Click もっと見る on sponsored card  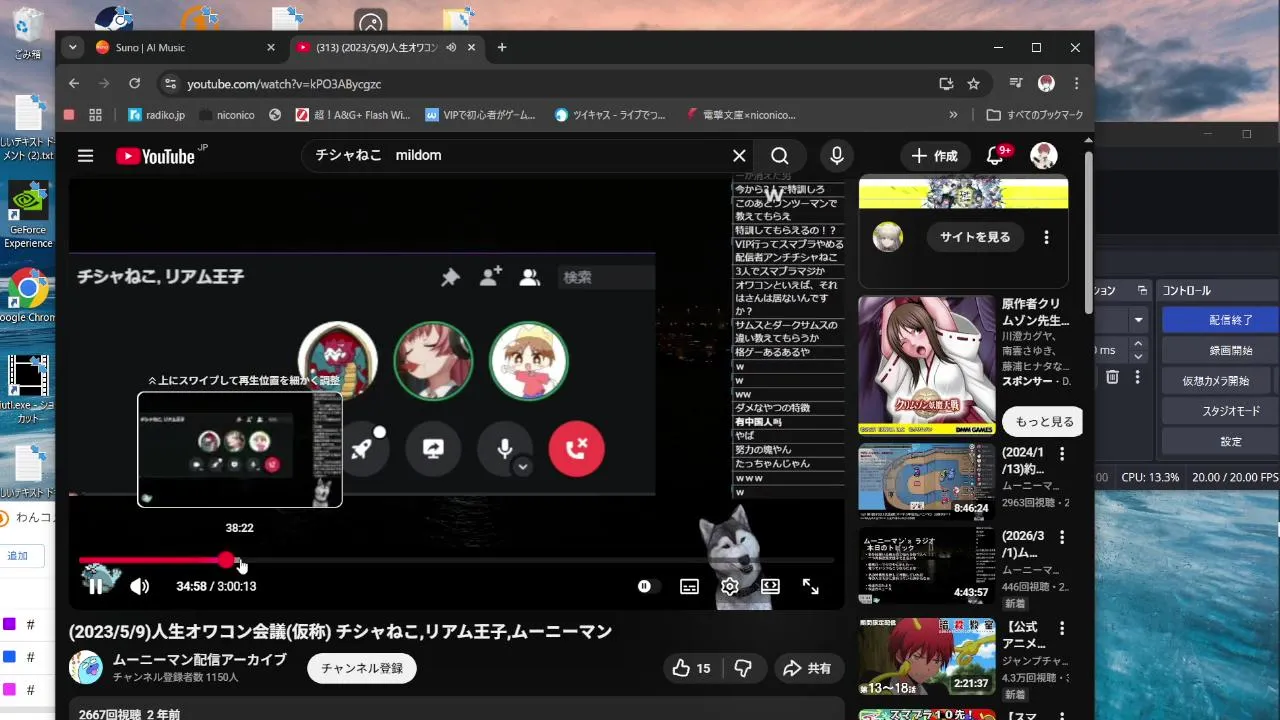(x=1045, y=421)
